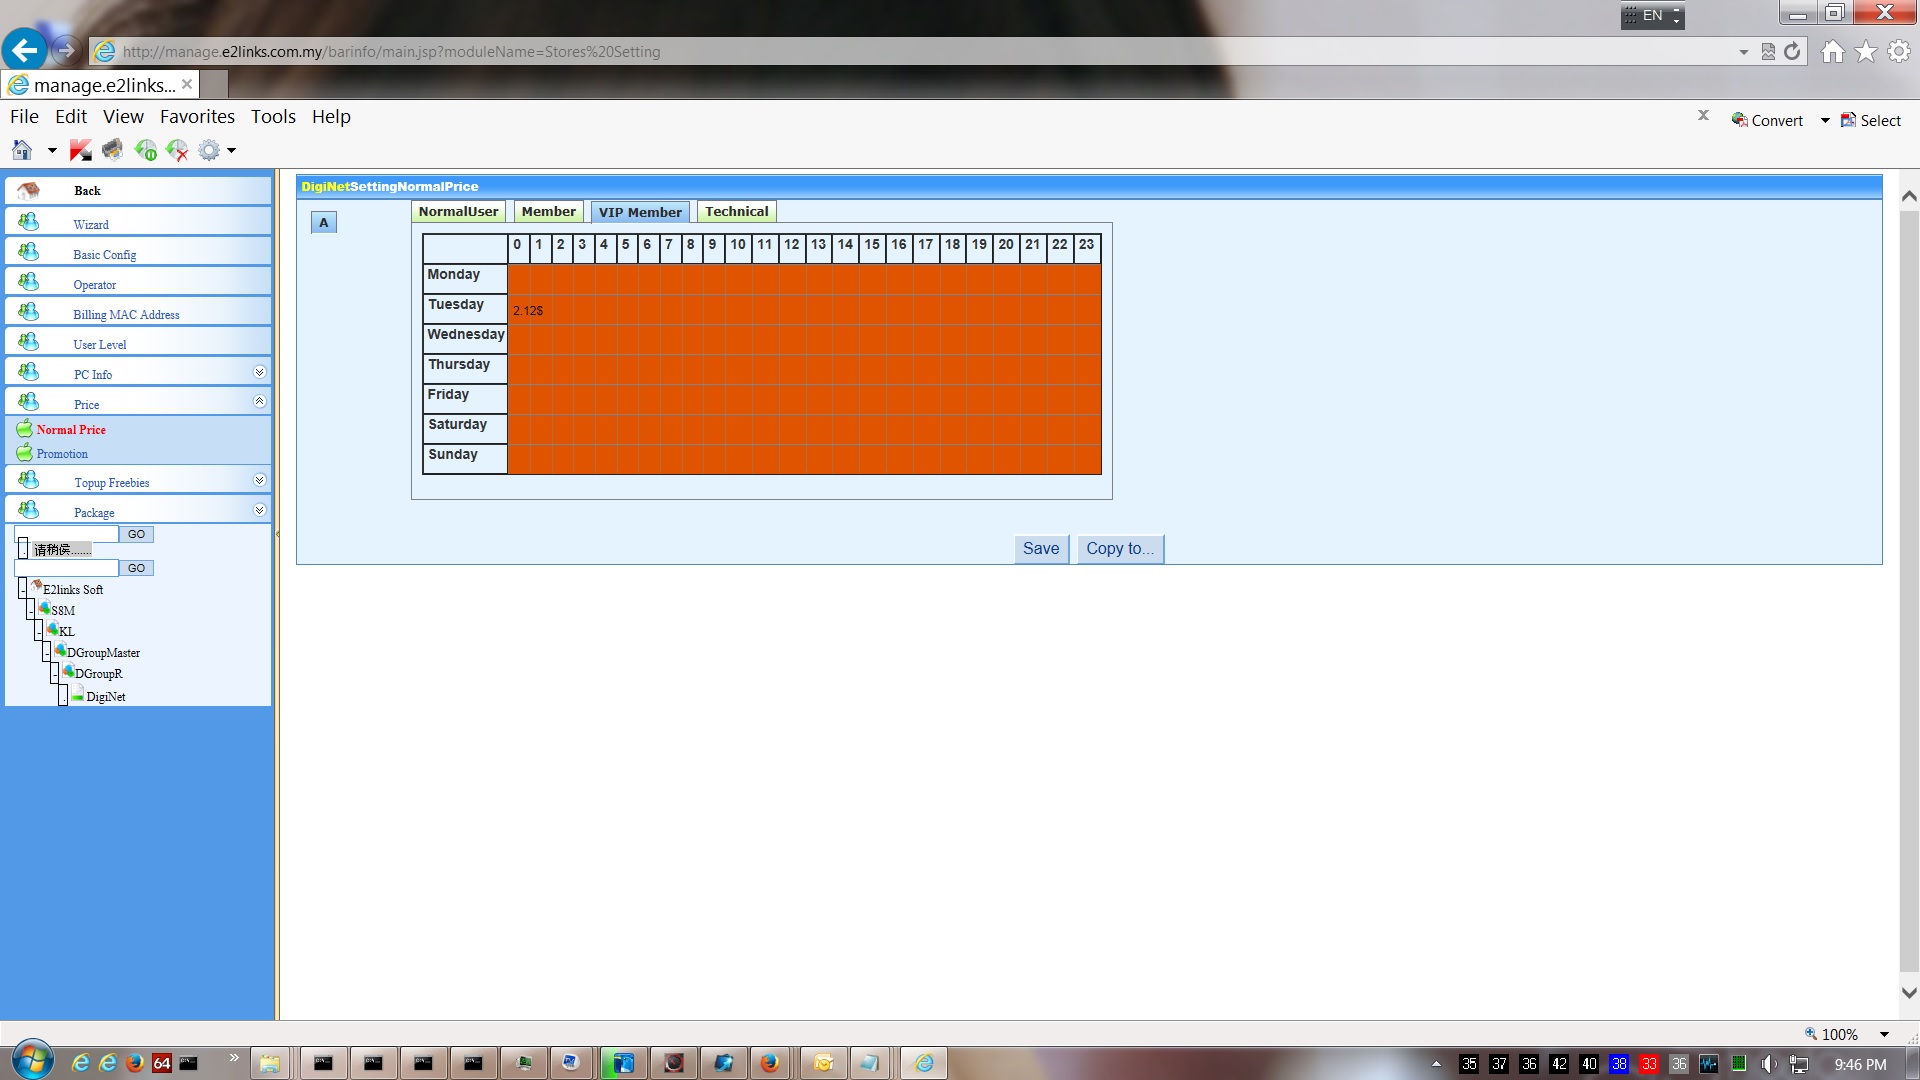Click the Copy to... button
The width and height of the screenshot is (1920, 1080).
tap(1119, 548)
